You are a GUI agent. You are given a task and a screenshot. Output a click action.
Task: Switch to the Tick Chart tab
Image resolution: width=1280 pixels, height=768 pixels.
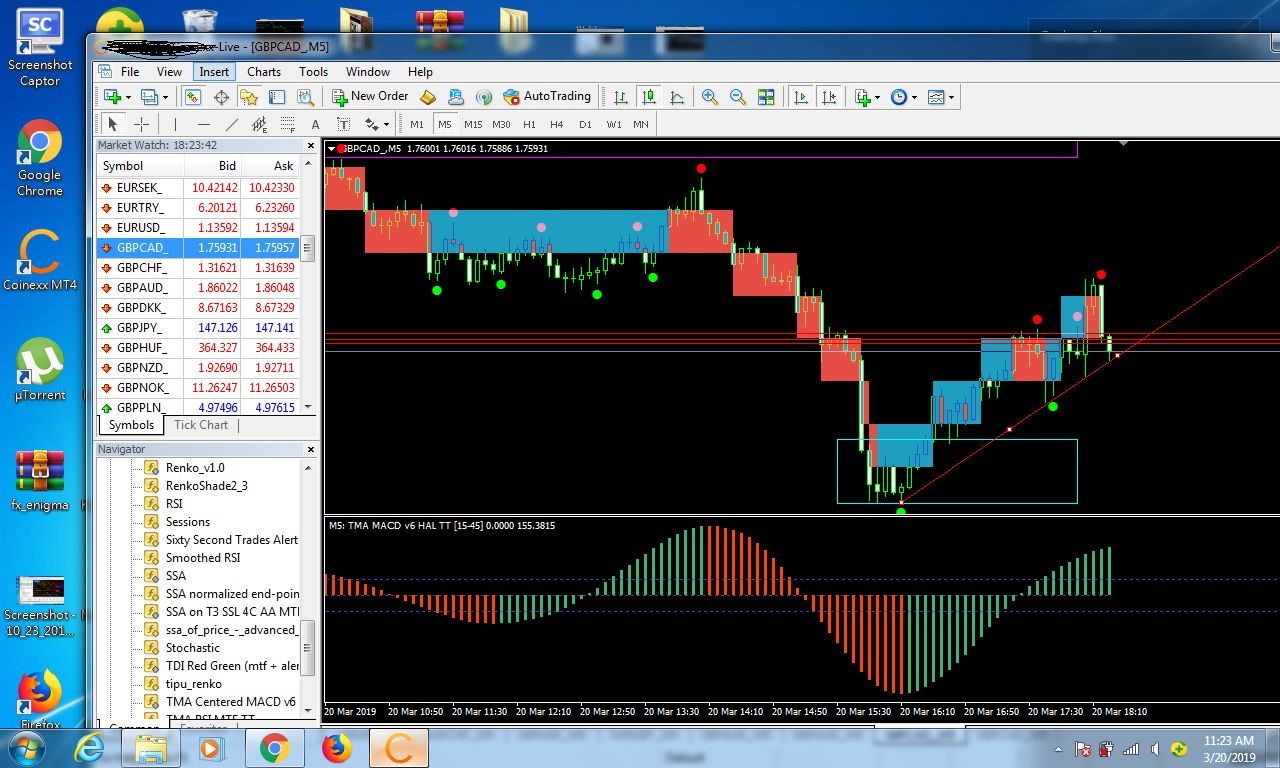pos(201,425)
